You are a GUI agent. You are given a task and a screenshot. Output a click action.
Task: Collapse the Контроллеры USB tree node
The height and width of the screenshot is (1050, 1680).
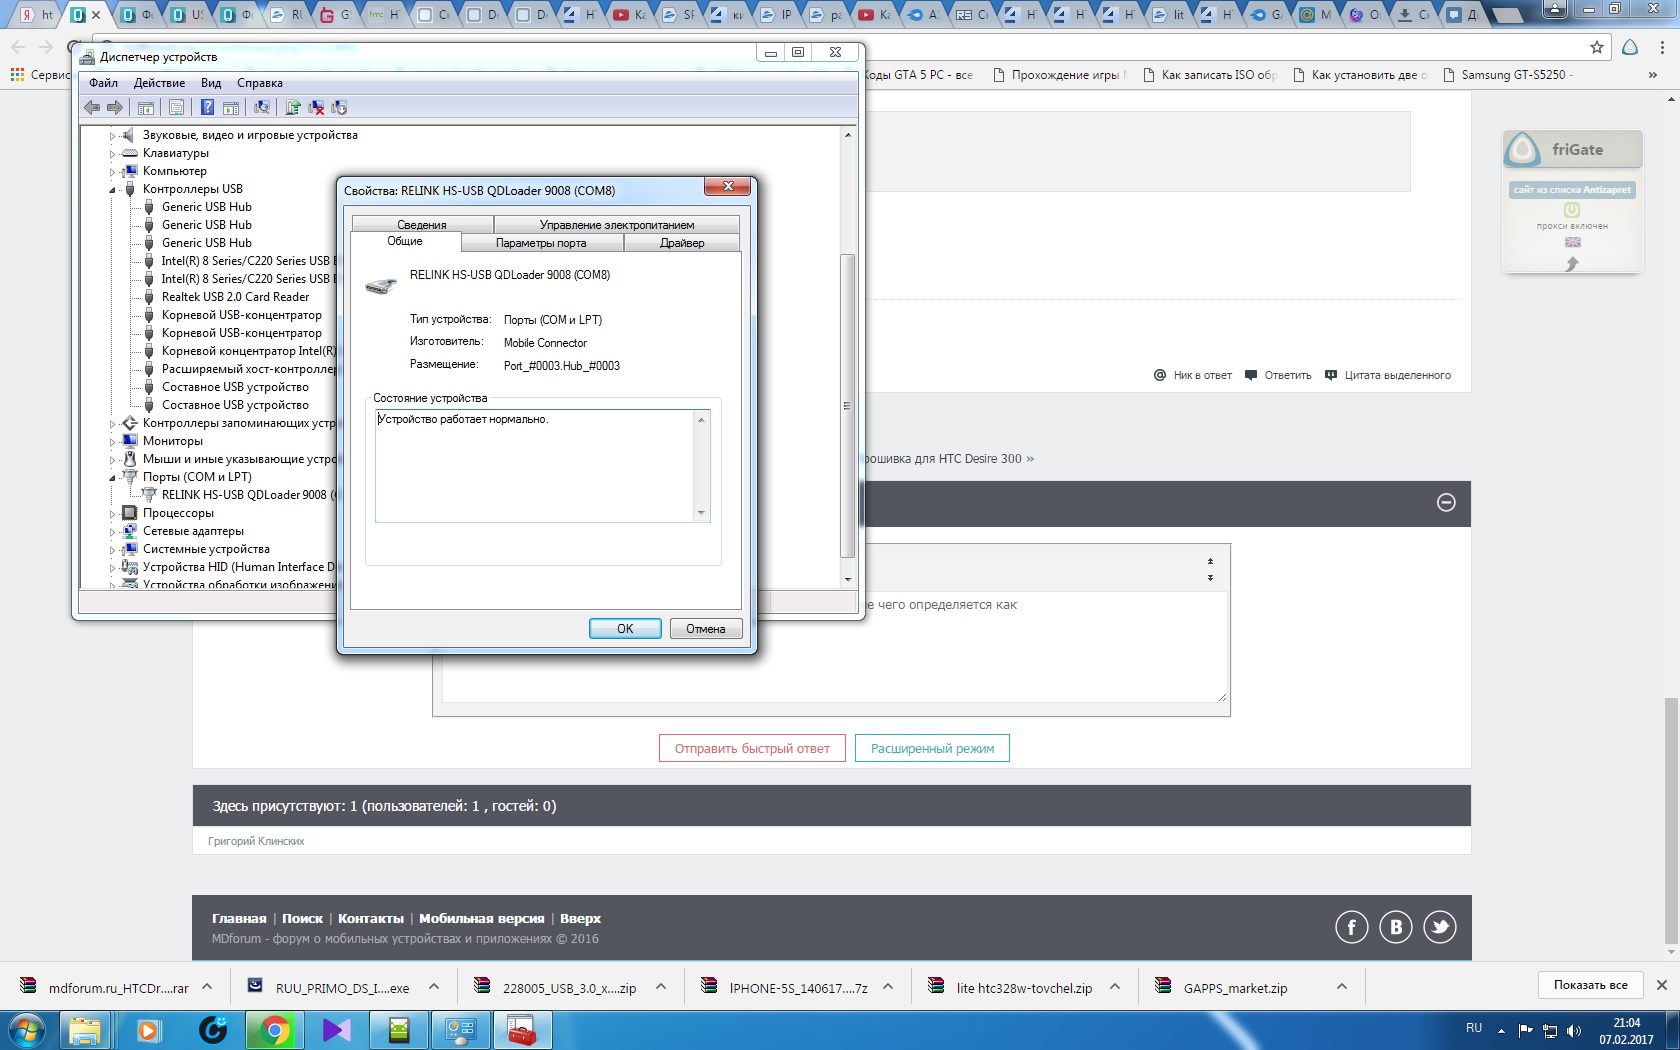[112, 190]
